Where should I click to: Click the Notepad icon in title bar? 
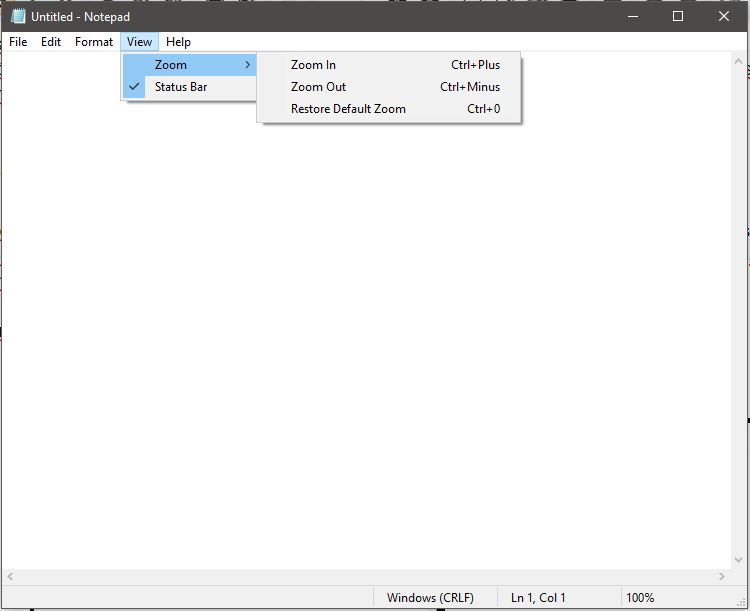(x=18, y=16)
